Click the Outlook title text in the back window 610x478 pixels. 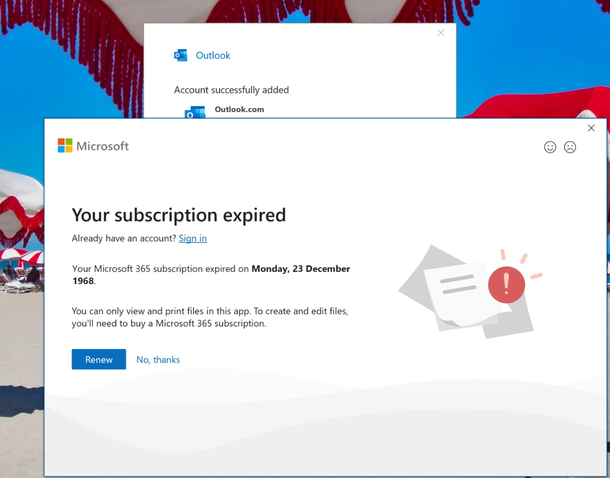pos(213,56)
